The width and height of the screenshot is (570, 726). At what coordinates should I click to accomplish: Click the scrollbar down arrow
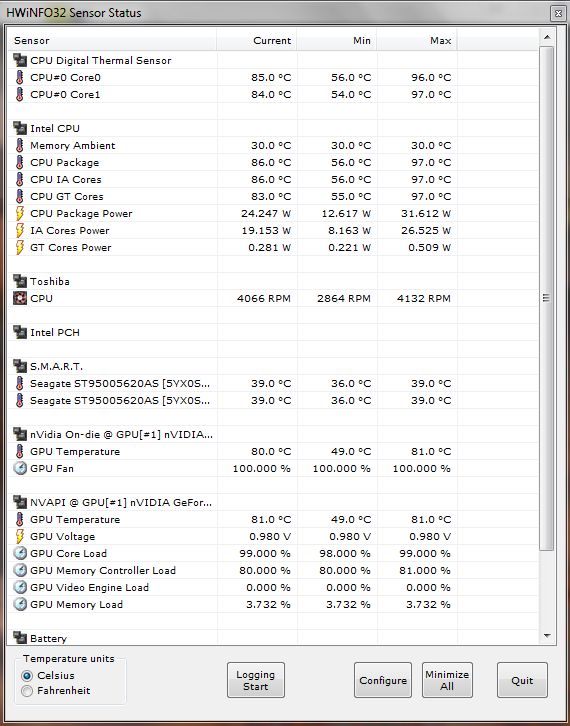point(547,636)
